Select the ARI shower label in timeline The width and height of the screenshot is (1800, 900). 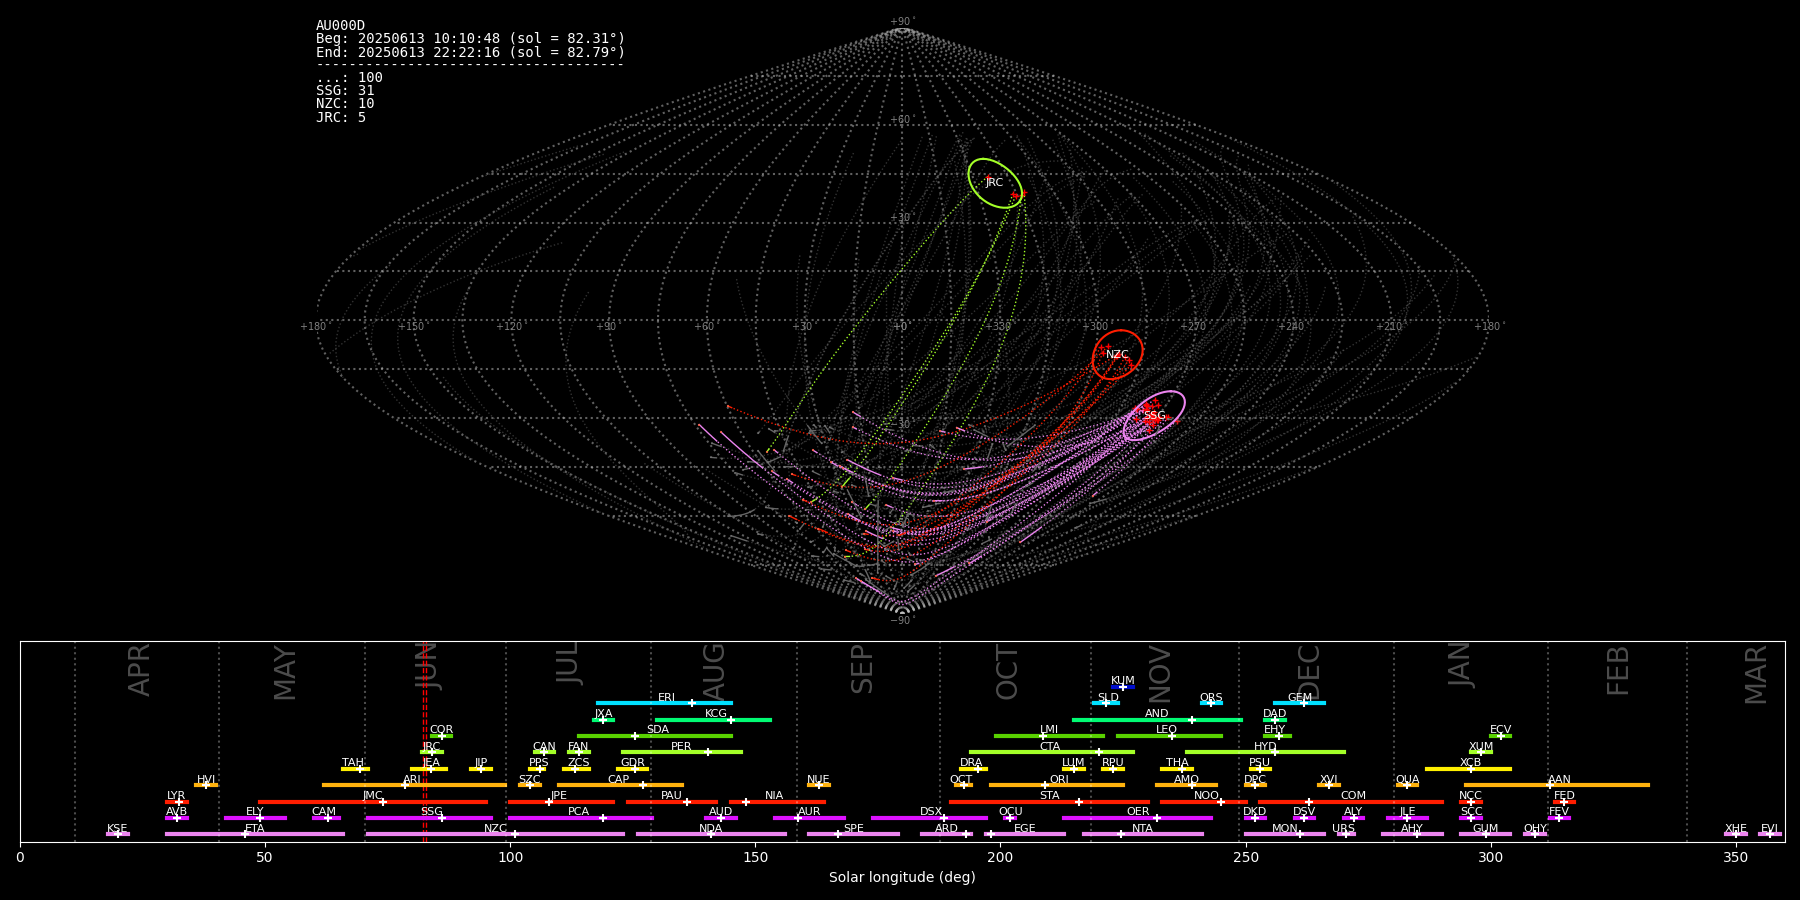click(x=412, y=780)
